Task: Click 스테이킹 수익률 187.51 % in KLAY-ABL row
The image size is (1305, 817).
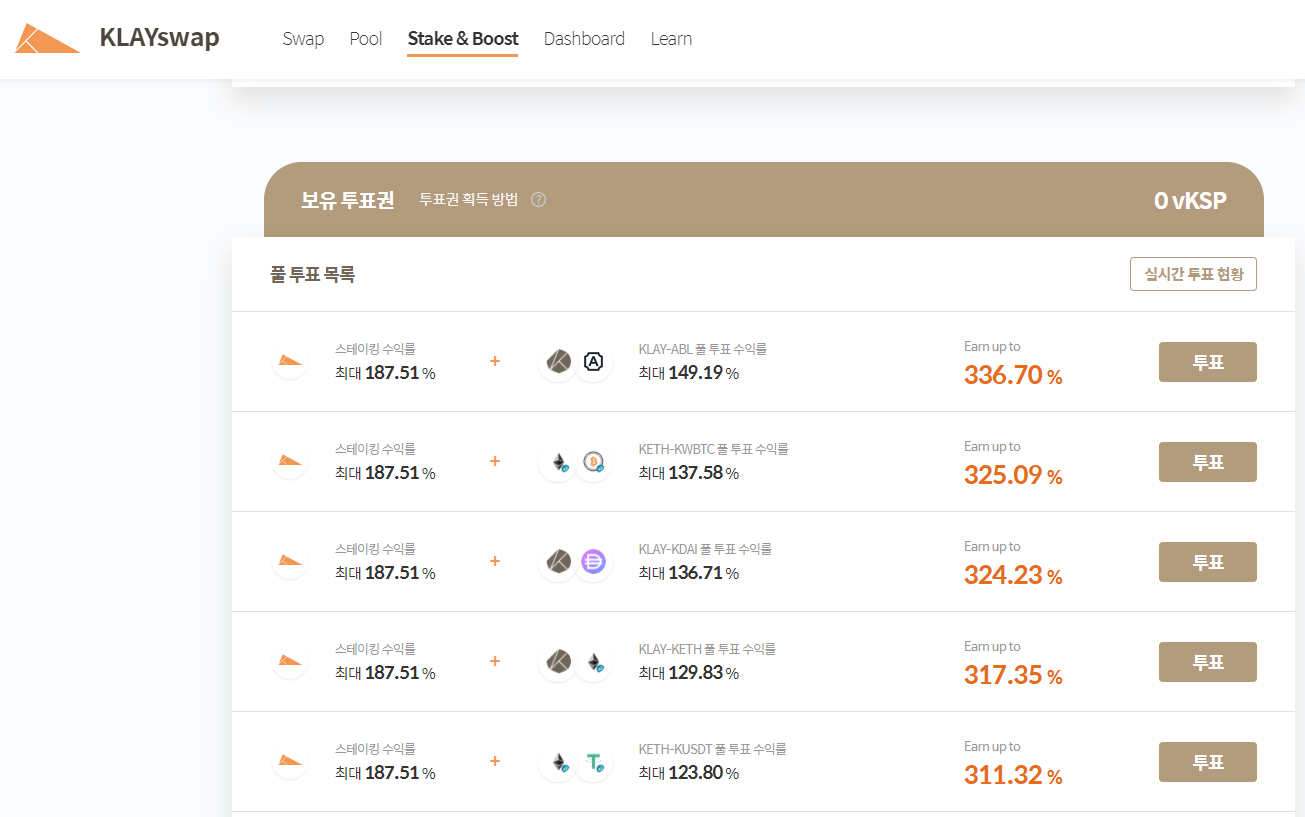Action: pos(385,362)
